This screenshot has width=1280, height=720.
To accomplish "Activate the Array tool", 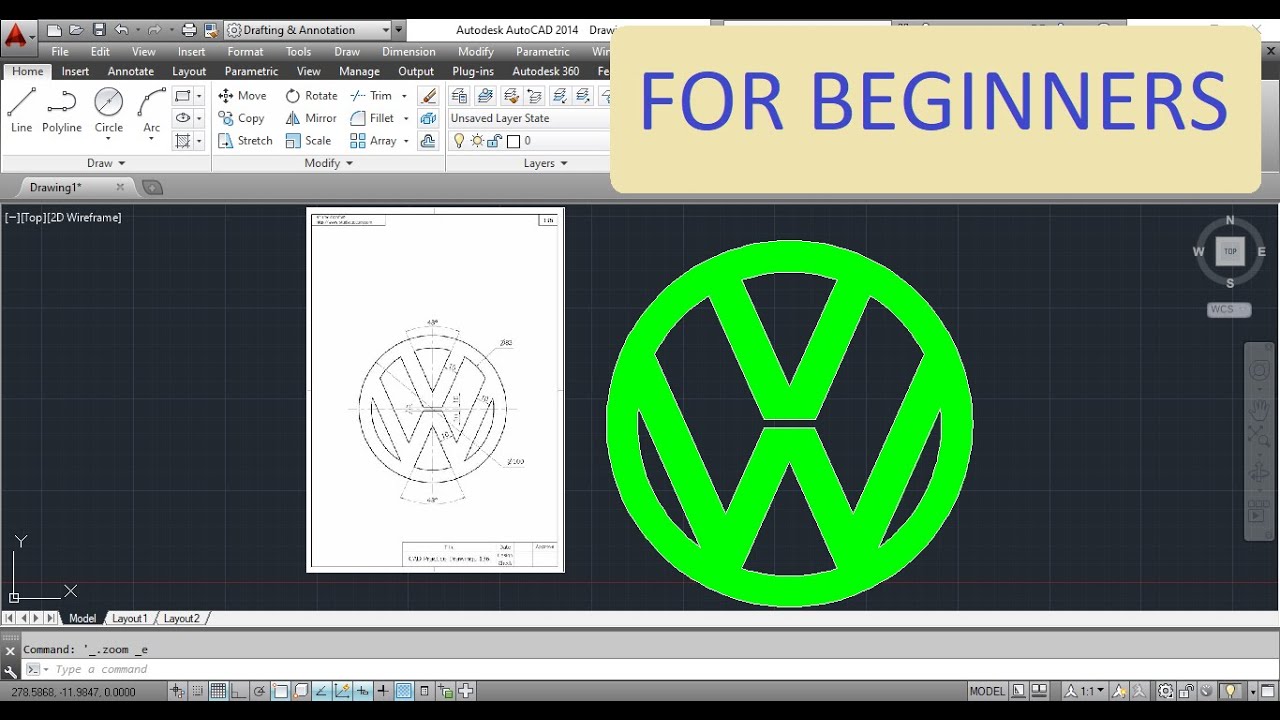I will point(373,141).
